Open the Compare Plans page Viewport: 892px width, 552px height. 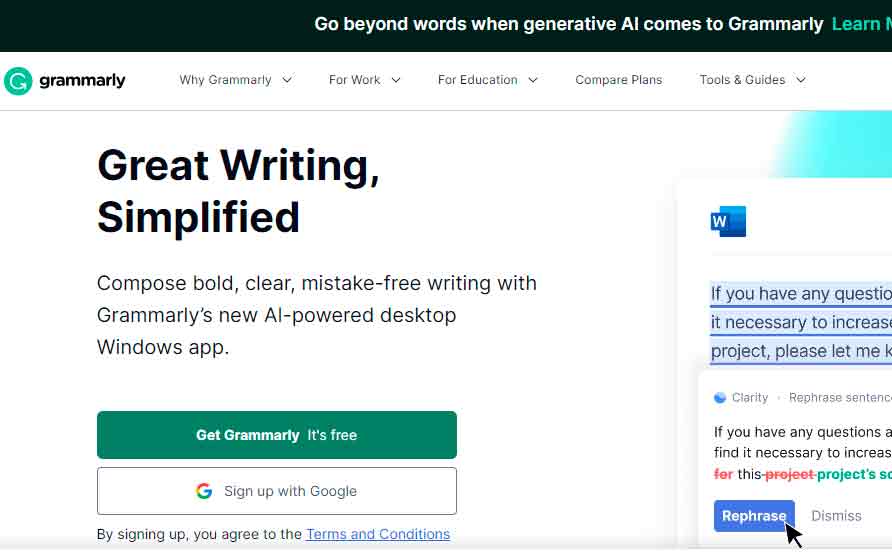pyautogui.click(x=618, y=80)
